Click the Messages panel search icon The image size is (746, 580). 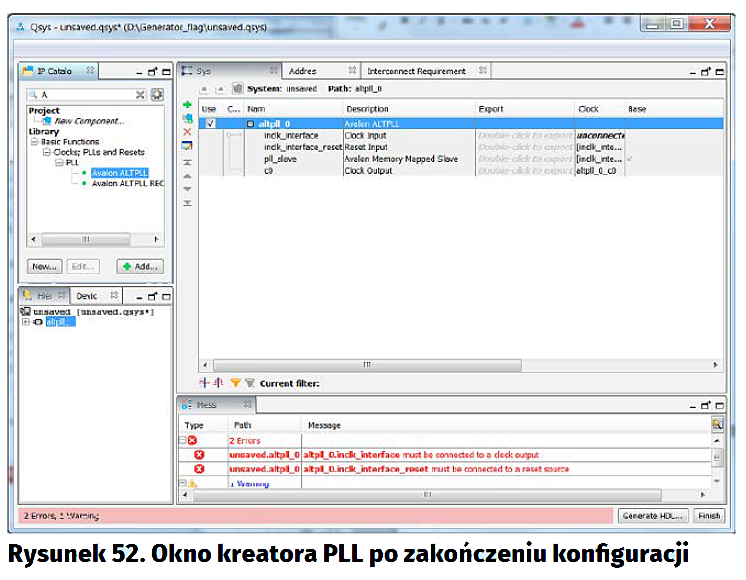(x=716, y=424)
